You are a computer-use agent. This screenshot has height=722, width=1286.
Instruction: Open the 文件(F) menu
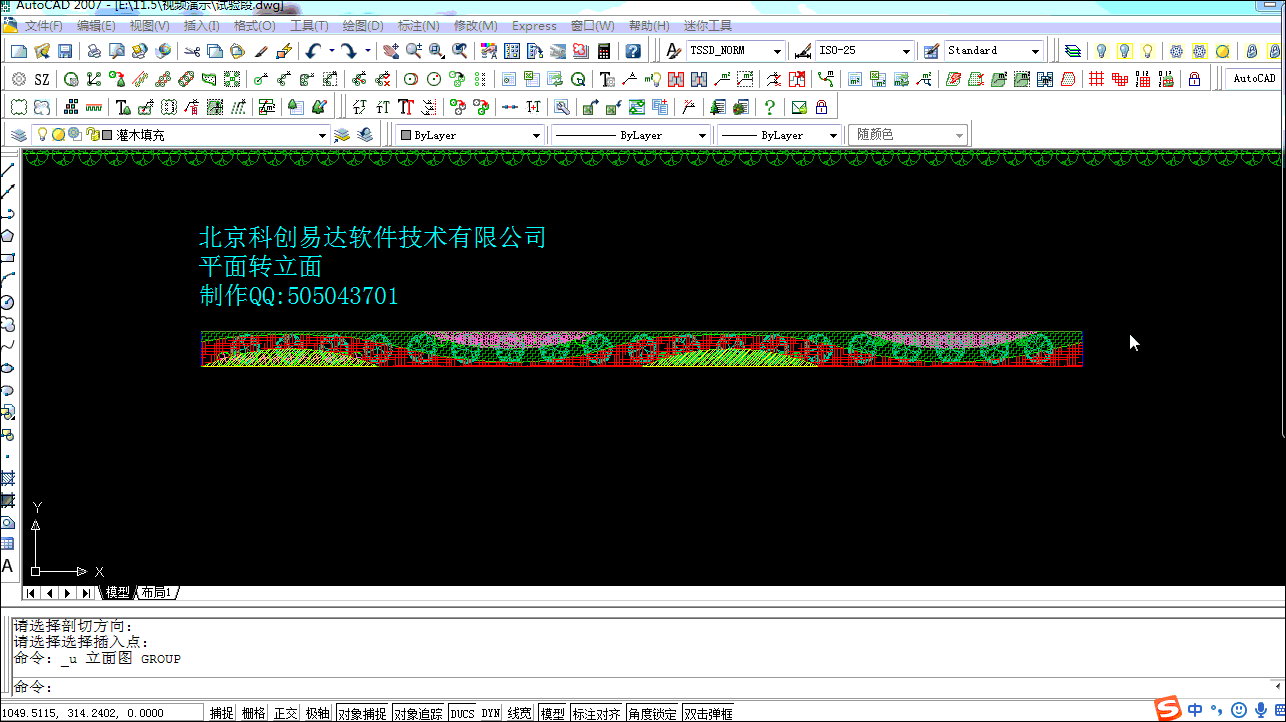pyautogui.click(x=43, y=25)
